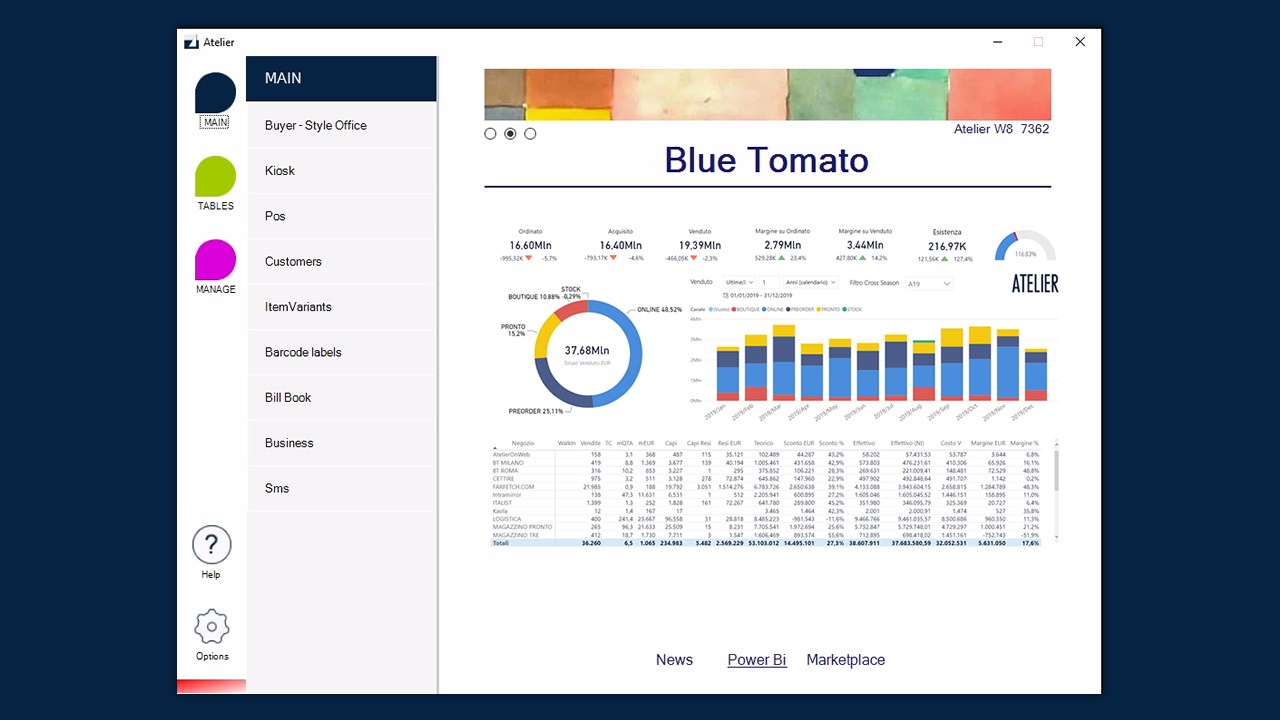Click the Esistenza 216.97K value
The width and height of the screenshot is (1280, 720).
tap(947, 246)
